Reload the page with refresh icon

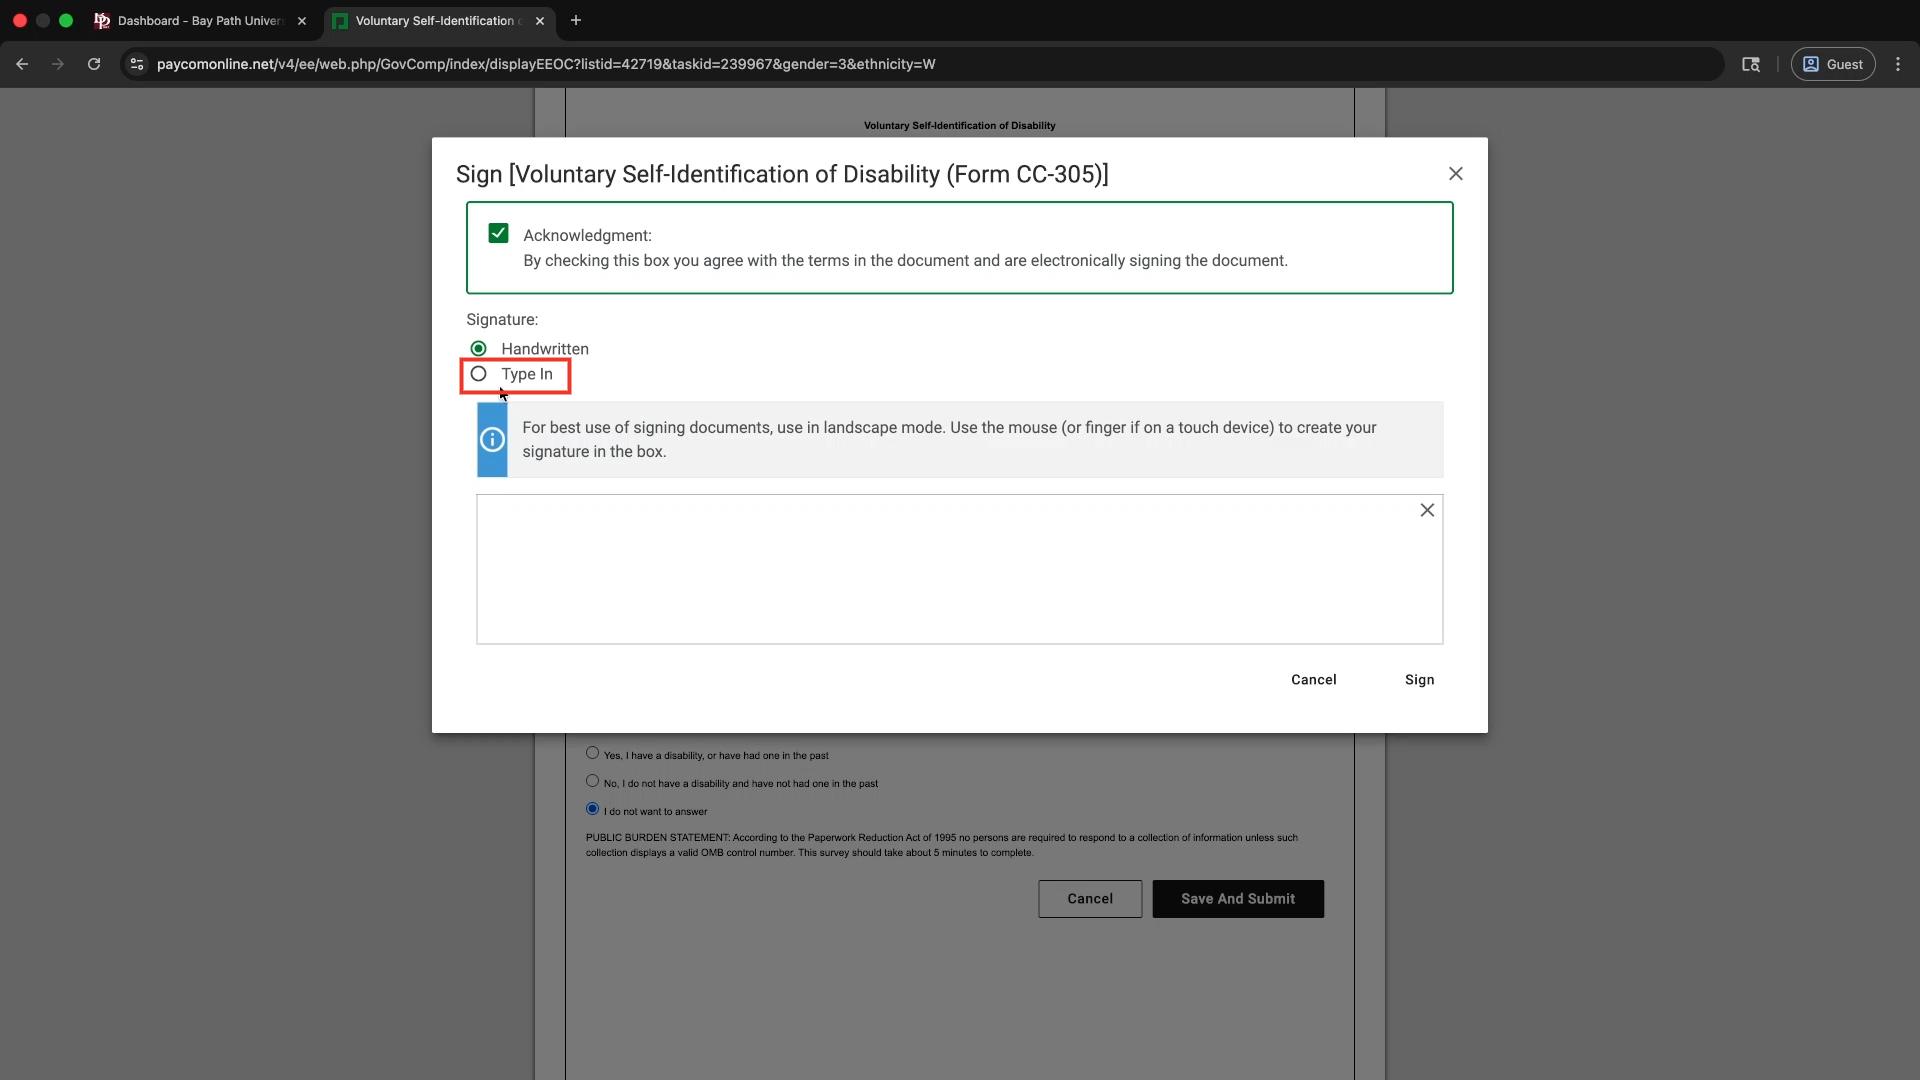[94, 64]
